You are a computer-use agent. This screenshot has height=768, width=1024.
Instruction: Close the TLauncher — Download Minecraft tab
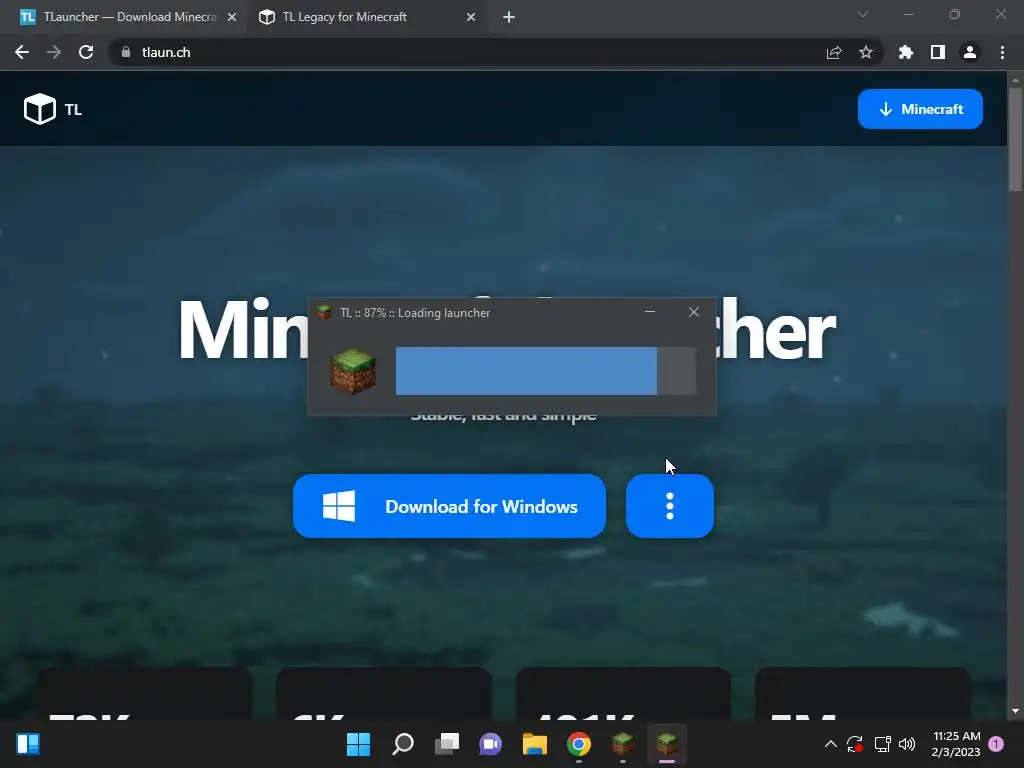pyautogui.click(x=232, y=18)
